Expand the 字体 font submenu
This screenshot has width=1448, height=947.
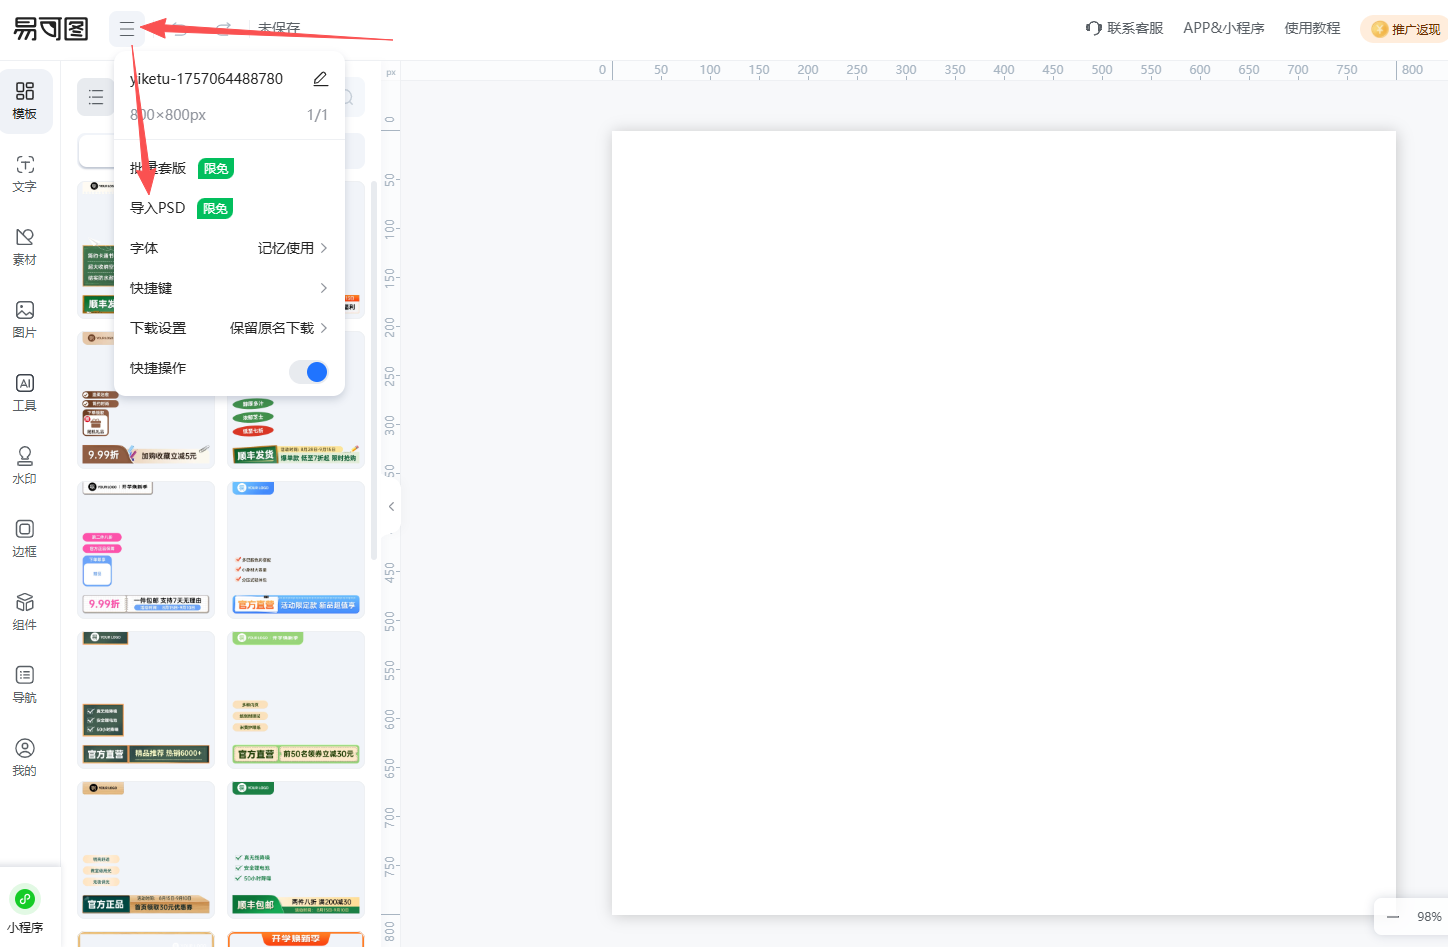point(229,247)
